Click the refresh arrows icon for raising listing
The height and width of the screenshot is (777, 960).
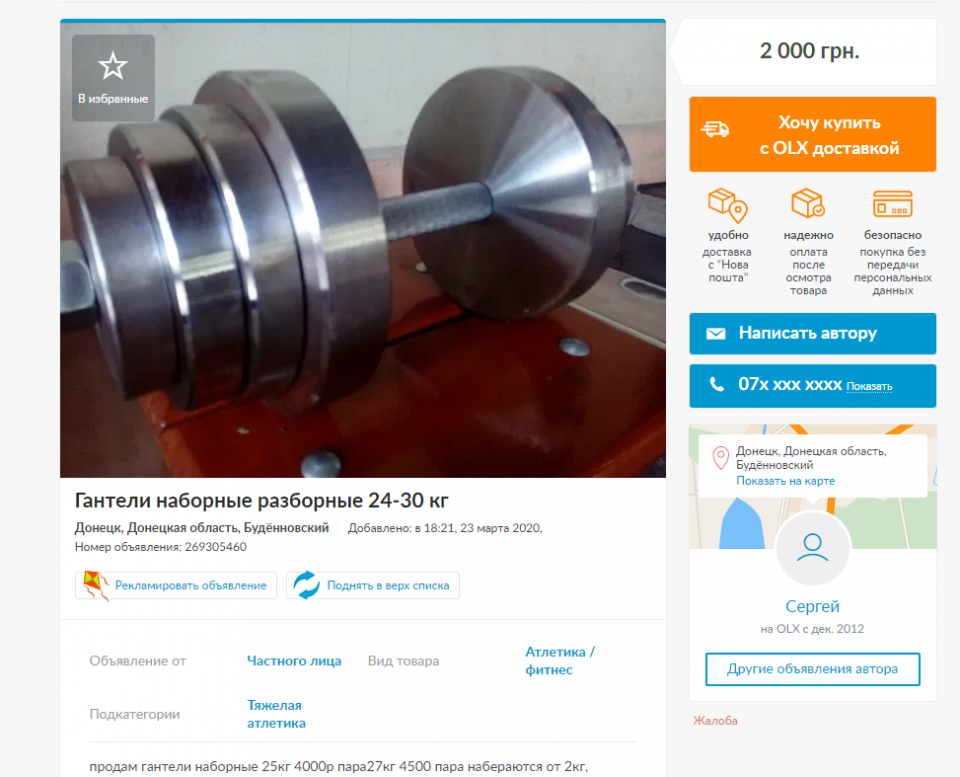click(x=306, y=585)
